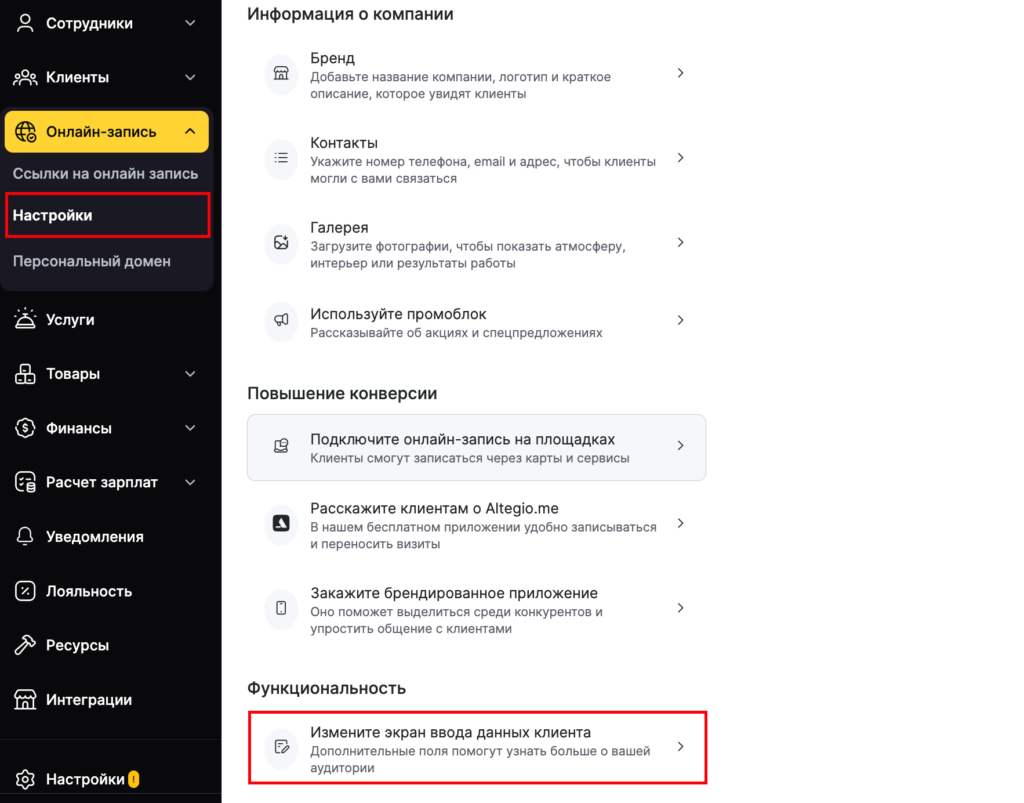Expand the Финансы sidebar menu
This screenshot has height=803, width=1024.
pyautogui.click(x=190, y=428)
